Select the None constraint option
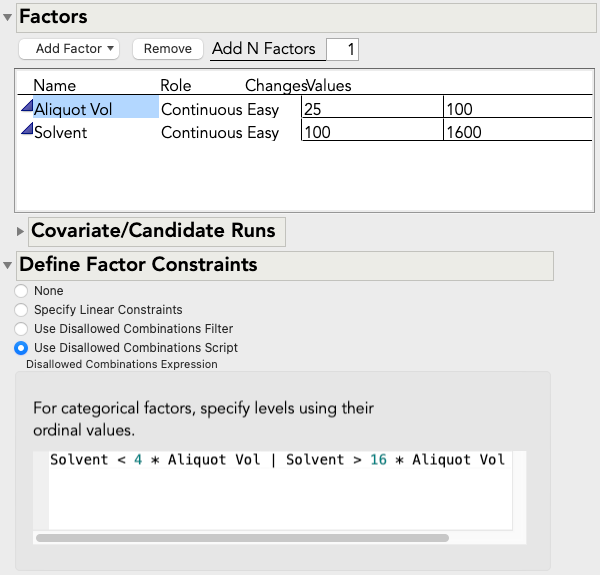600x575 pixels. [x=21, y=291]
